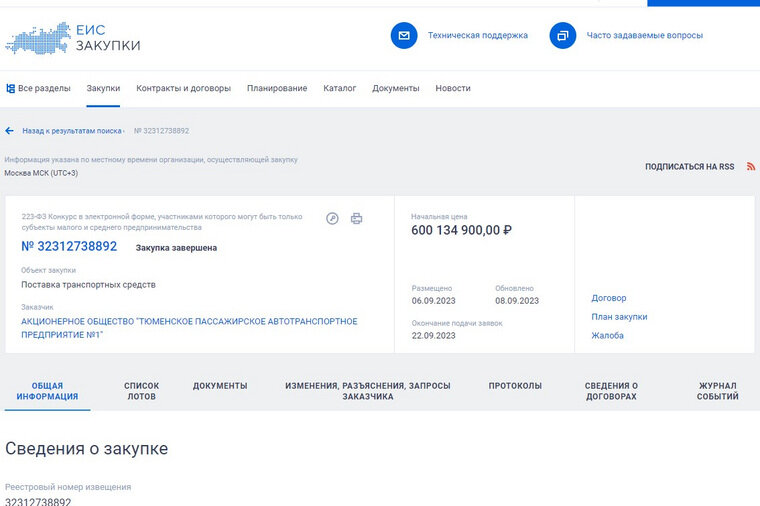The width and height of the screenshot is (760, 506).
Task: Switch to the ДОКУМЕНТЫ tab
Action: [220, 386]
